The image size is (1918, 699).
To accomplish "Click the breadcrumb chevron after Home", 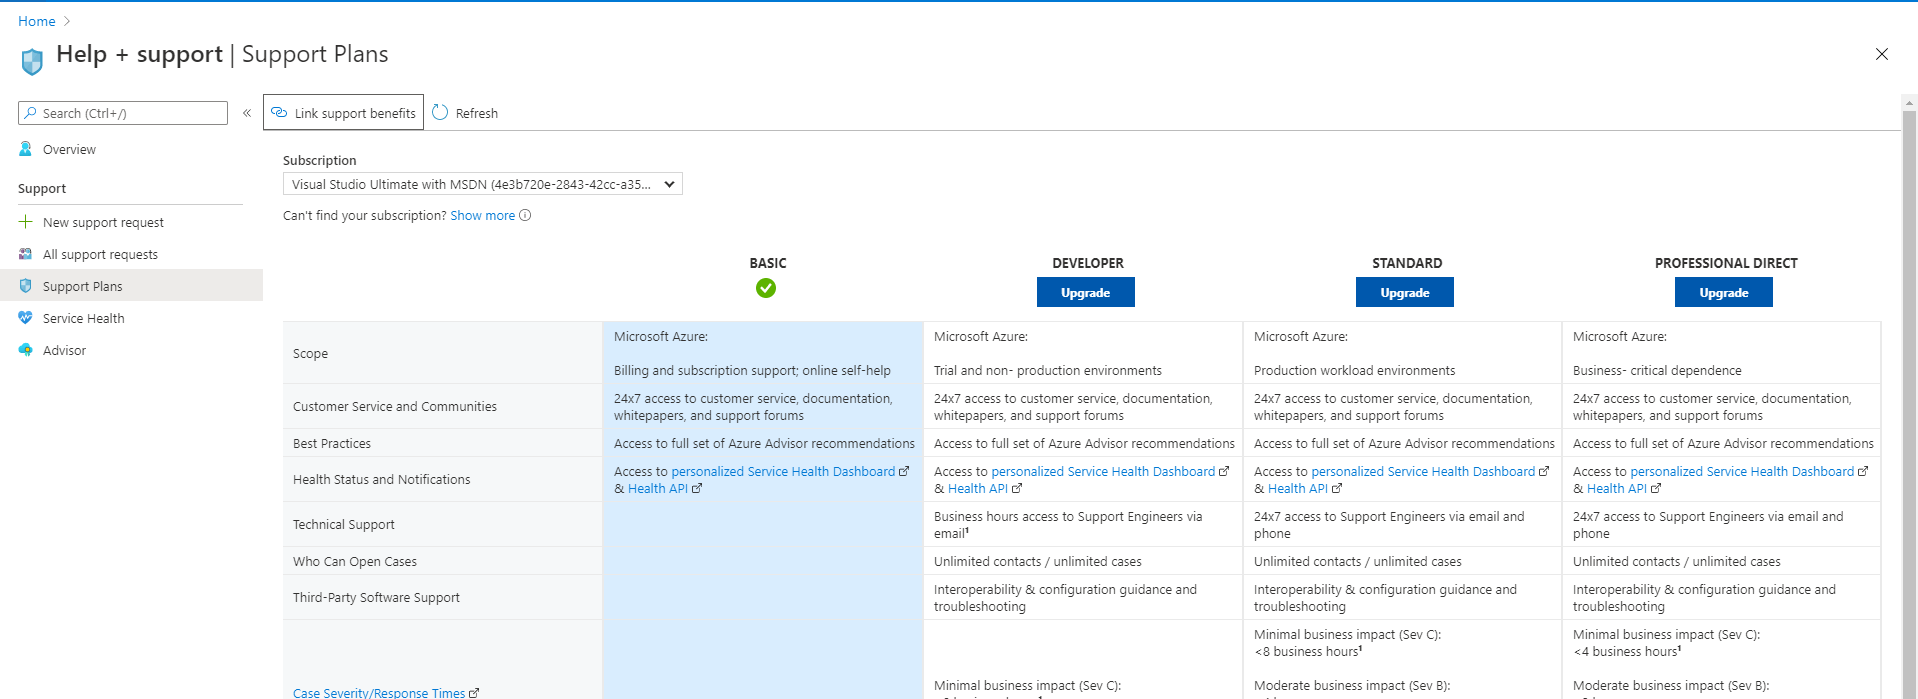I will [67, 21].
